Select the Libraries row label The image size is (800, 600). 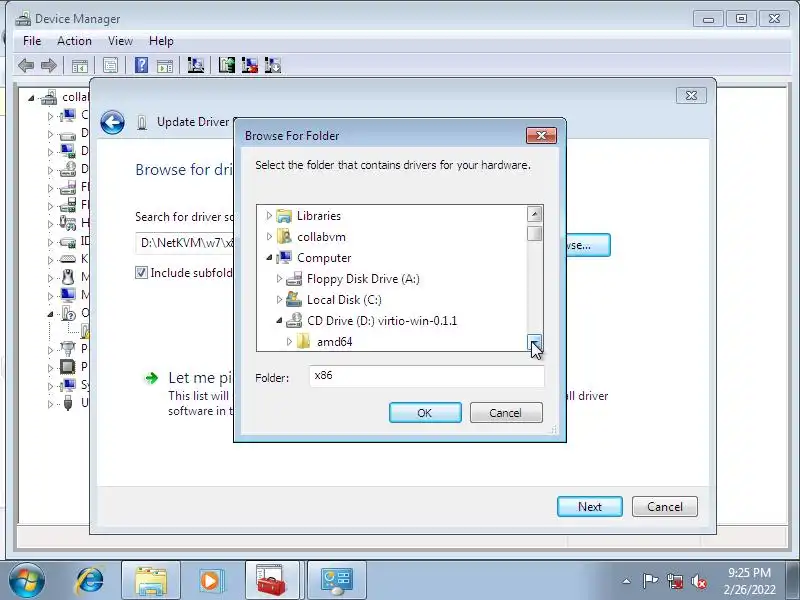click(x=319, y=216)
